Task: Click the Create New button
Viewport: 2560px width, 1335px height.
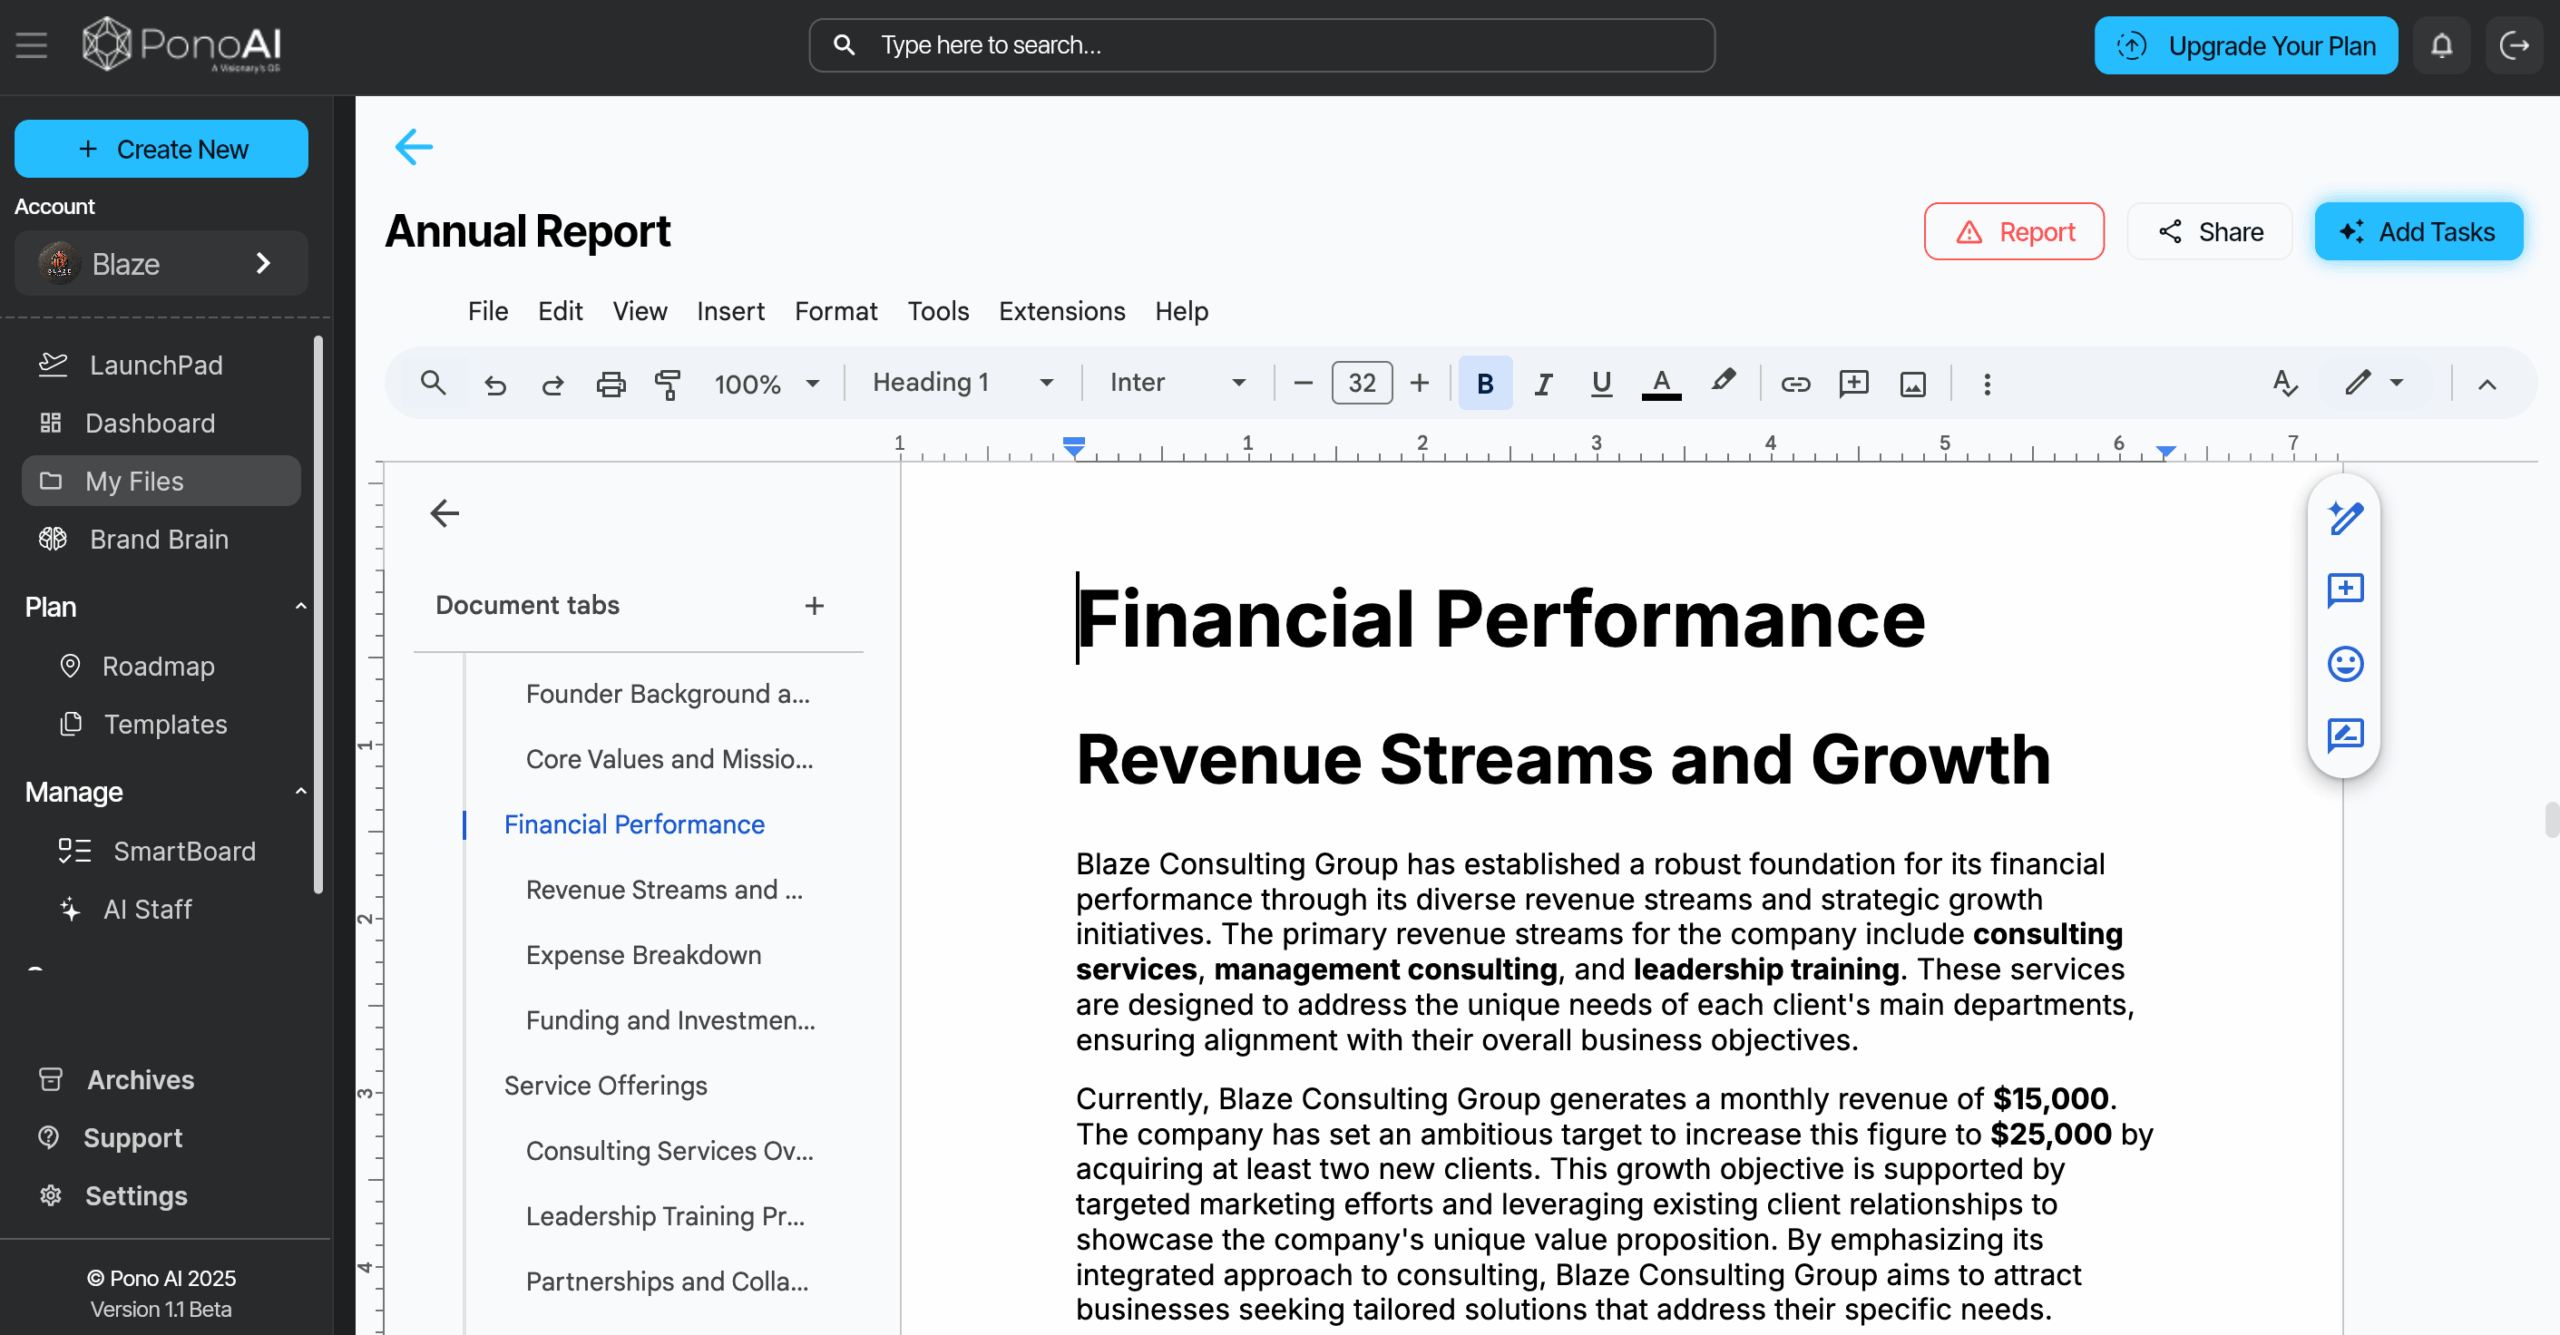Action: click(x=161, y=149)
